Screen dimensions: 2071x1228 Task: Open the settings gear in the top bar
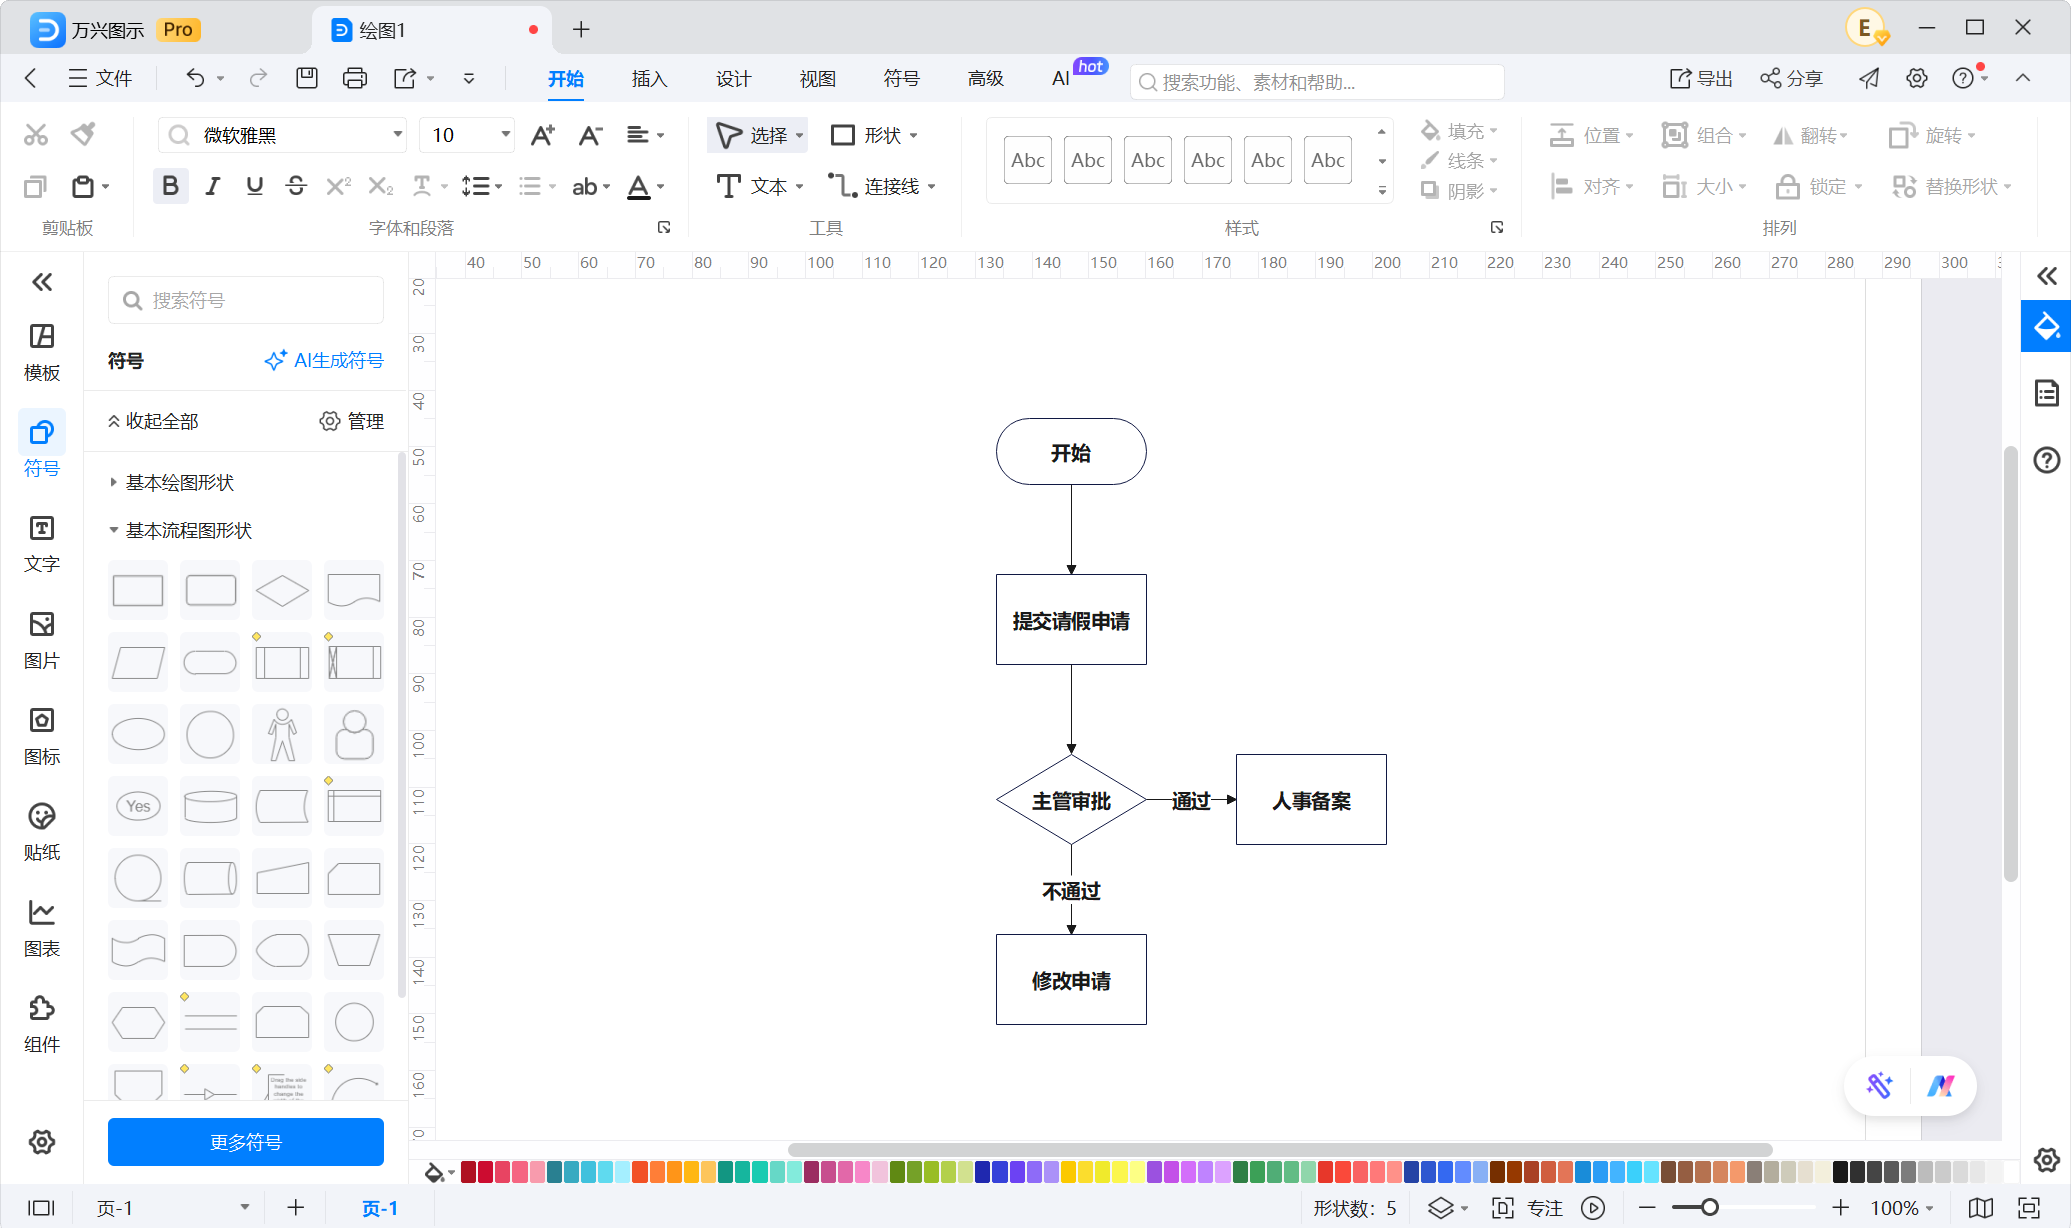1916,78
